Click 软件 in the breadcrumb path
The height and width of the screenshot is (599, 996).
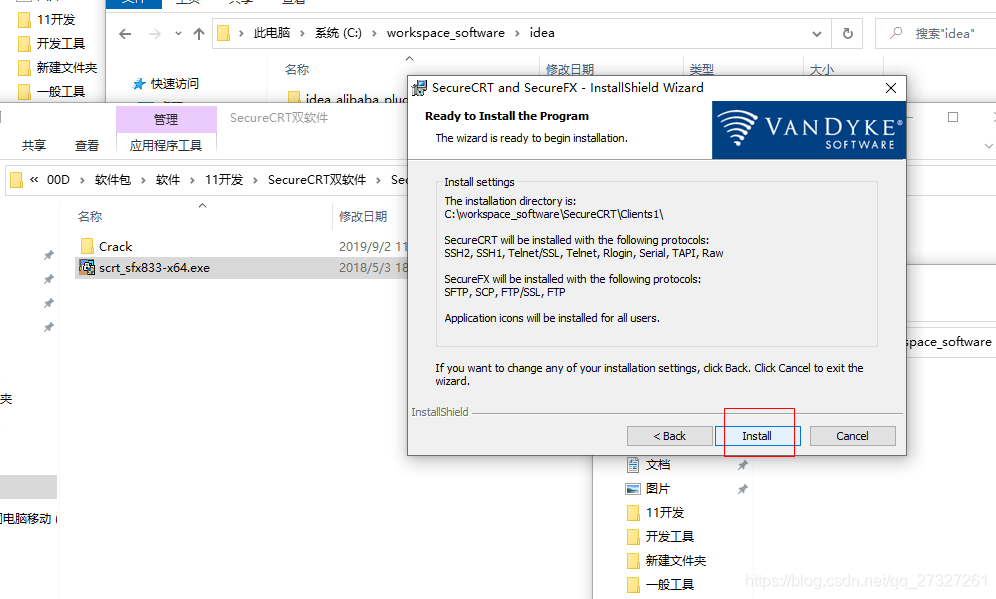coord(168,180)
